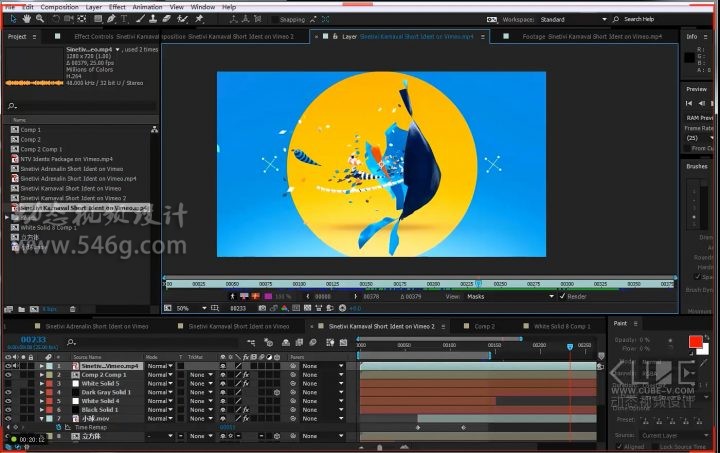720x453 pixels.
Task: Hide the Black Solid 1 layer
Action: point(8,410)
